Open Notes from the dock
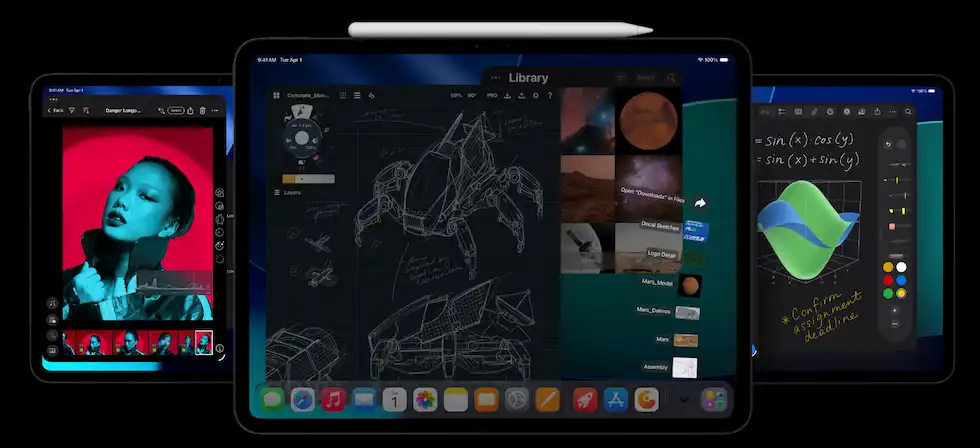980x448 pixels. tap(456, 399)
